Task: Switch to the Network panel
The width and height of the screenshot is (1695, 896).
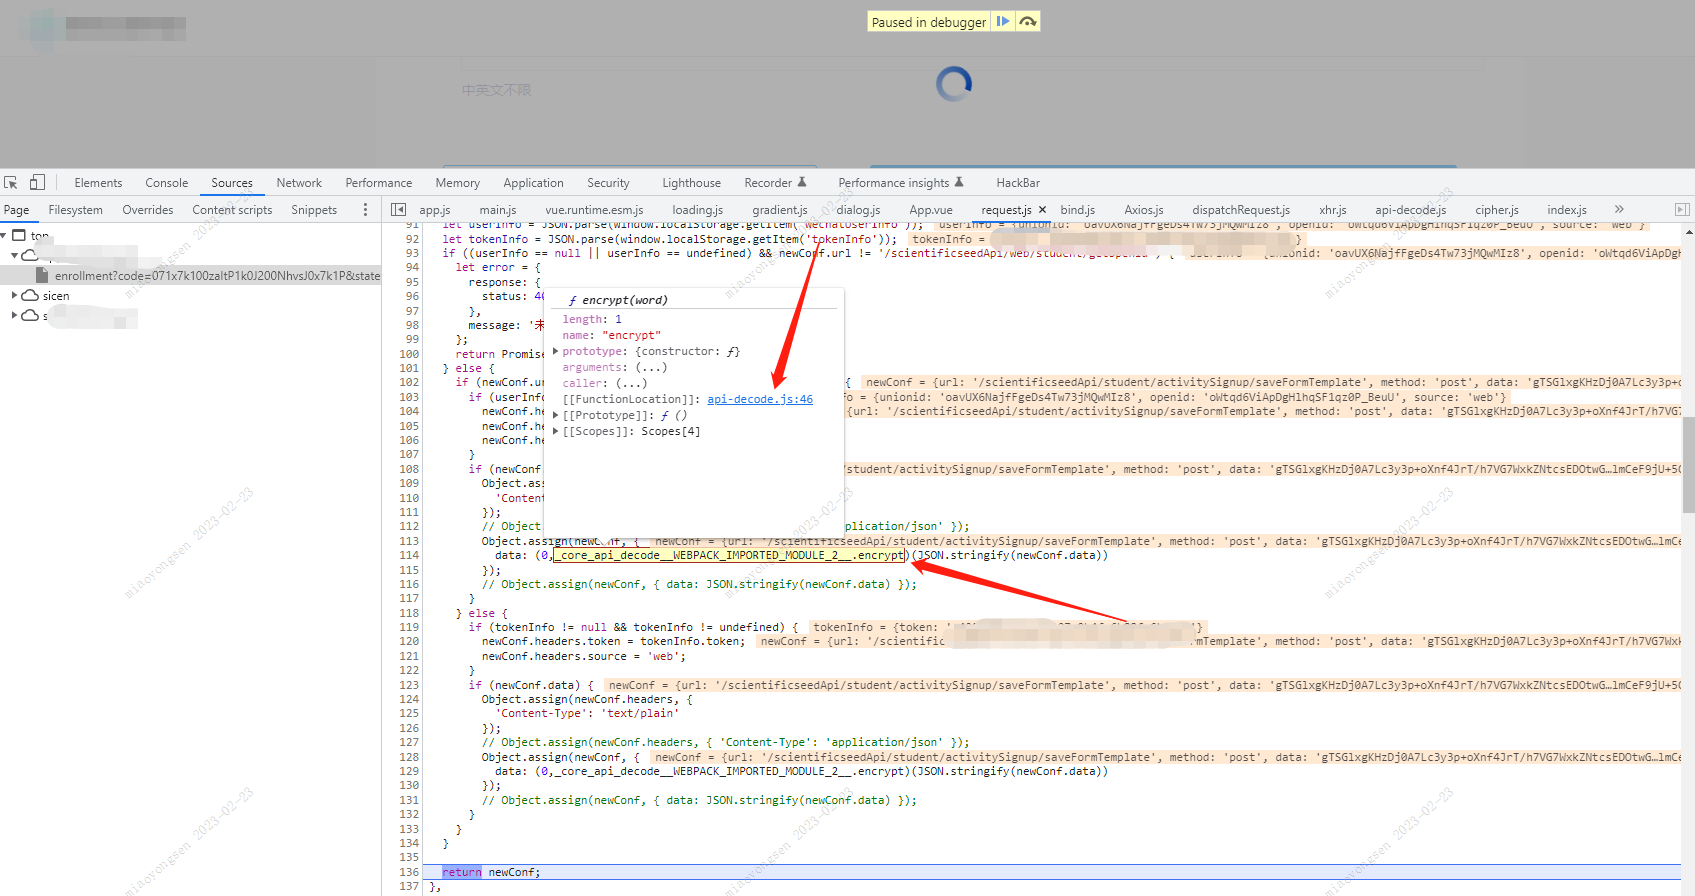Action: pos(299,183)
